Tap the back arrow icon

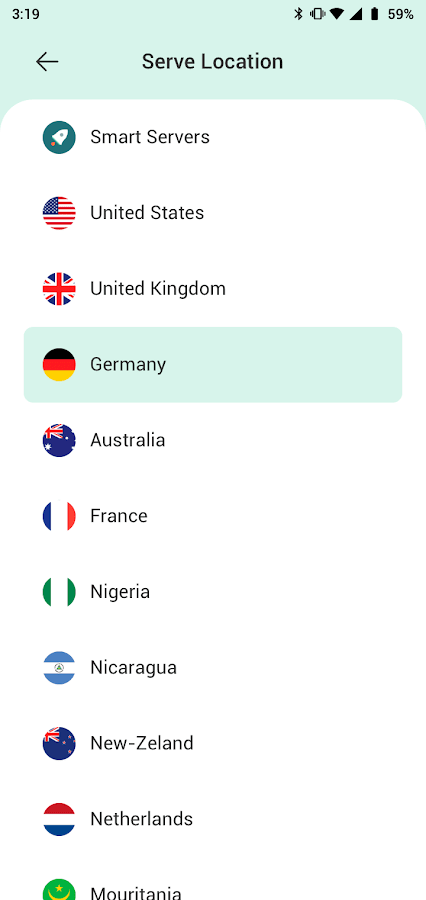(x=47, y=61)
